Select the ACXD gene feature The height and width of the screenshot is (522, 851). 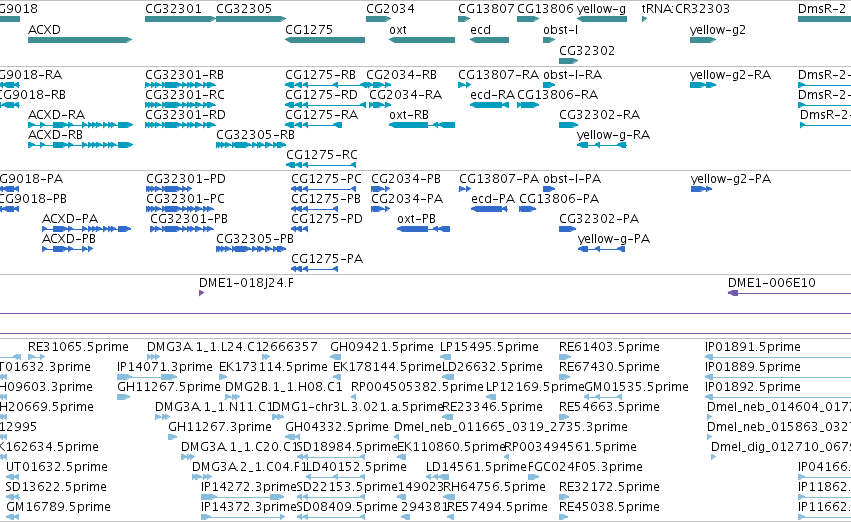click(x=80, y=40)
